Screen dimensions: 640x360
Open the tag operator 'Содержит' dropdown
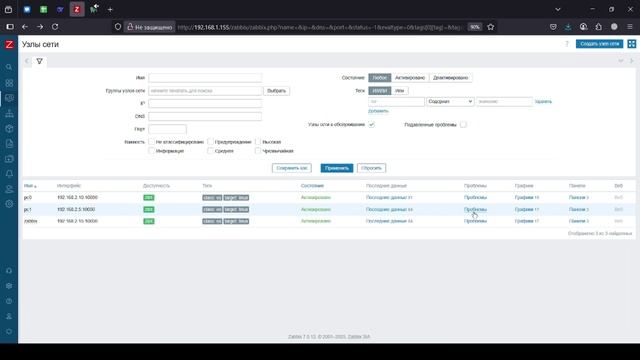[x=450, y=101]
